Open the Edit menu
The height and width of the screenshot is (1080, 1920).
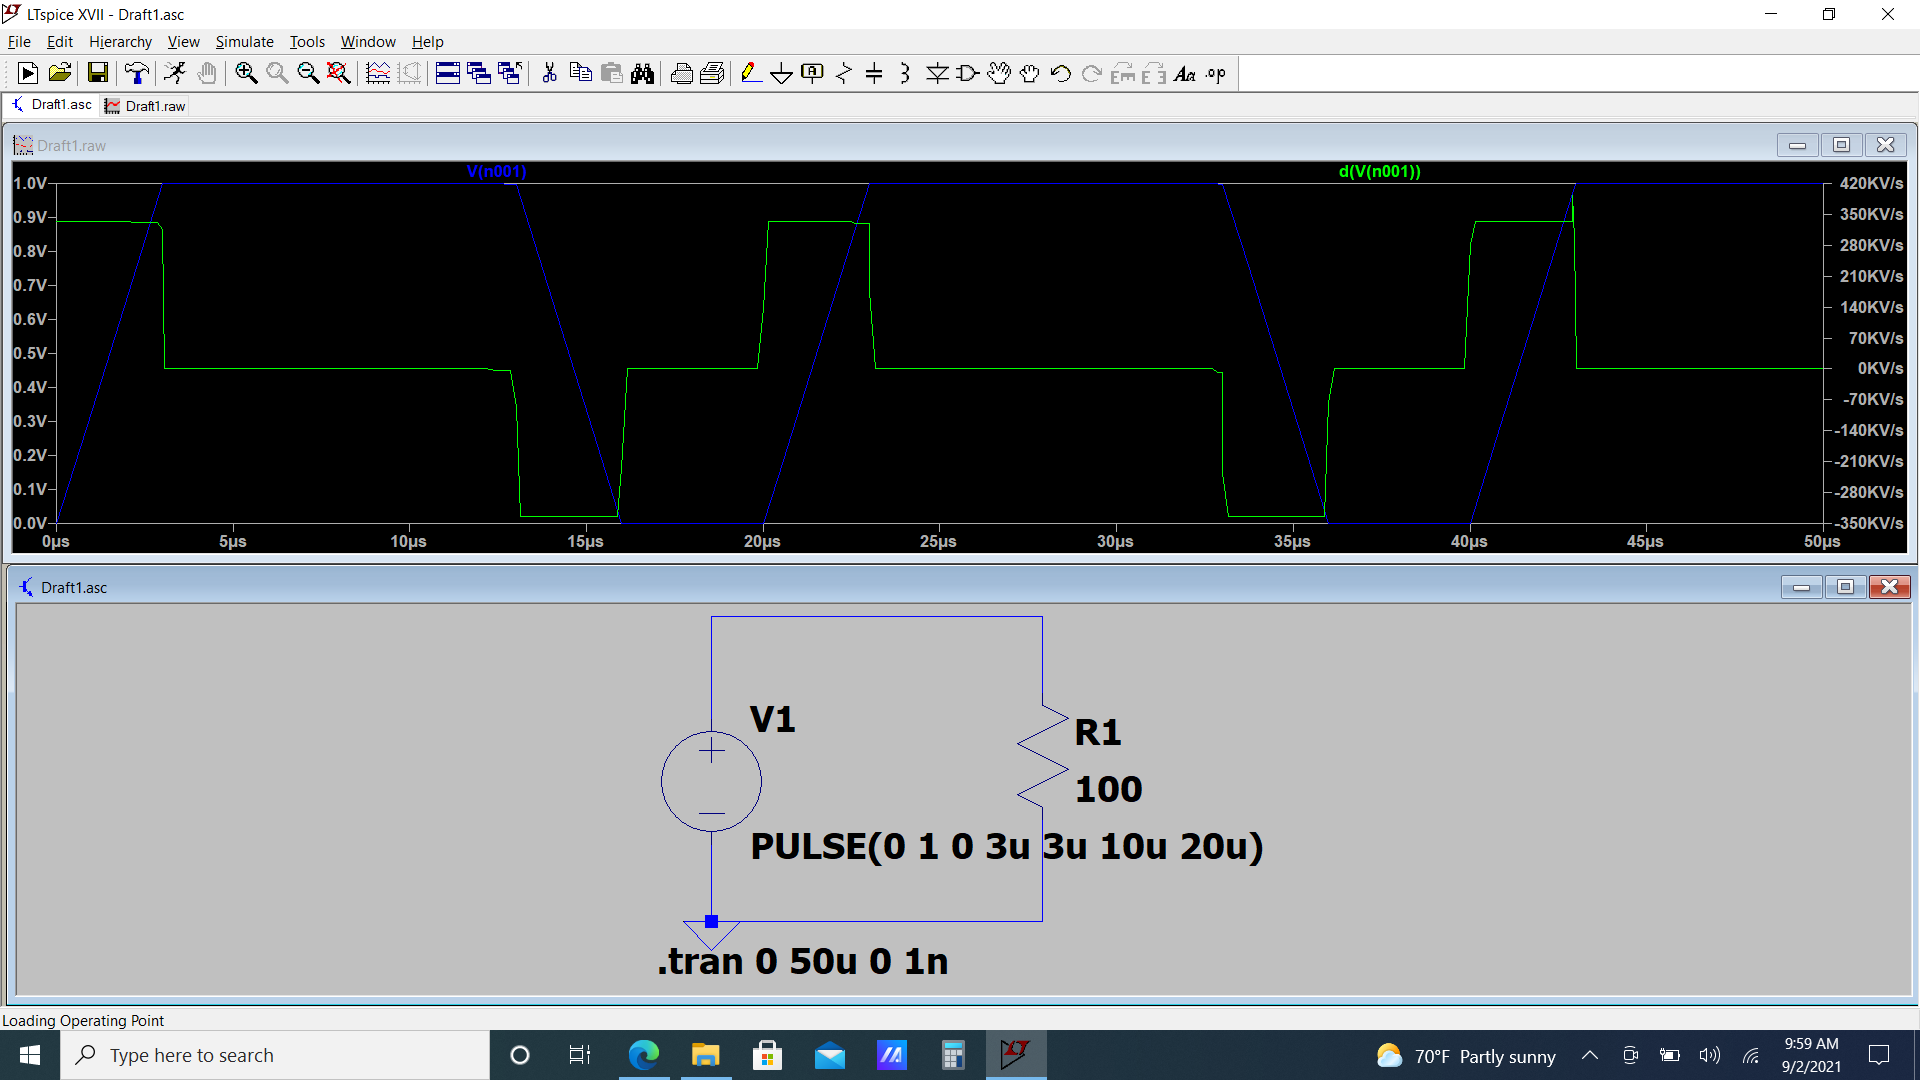click(60, 41)
